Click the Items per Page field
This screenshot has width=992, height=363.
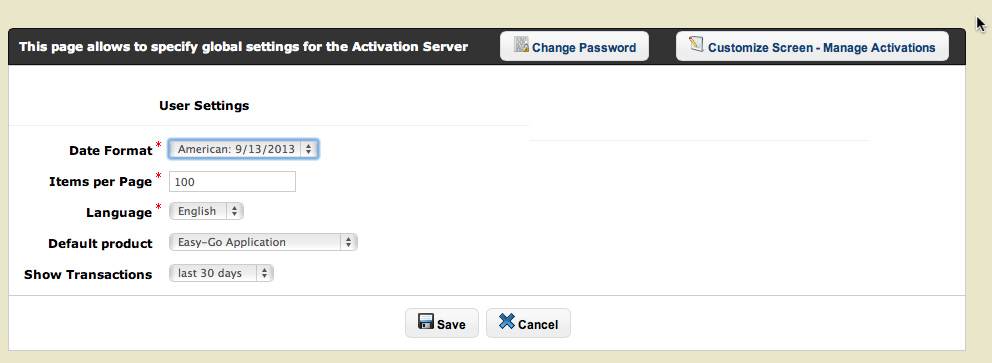pyautogui.click(x=232, y=182)
